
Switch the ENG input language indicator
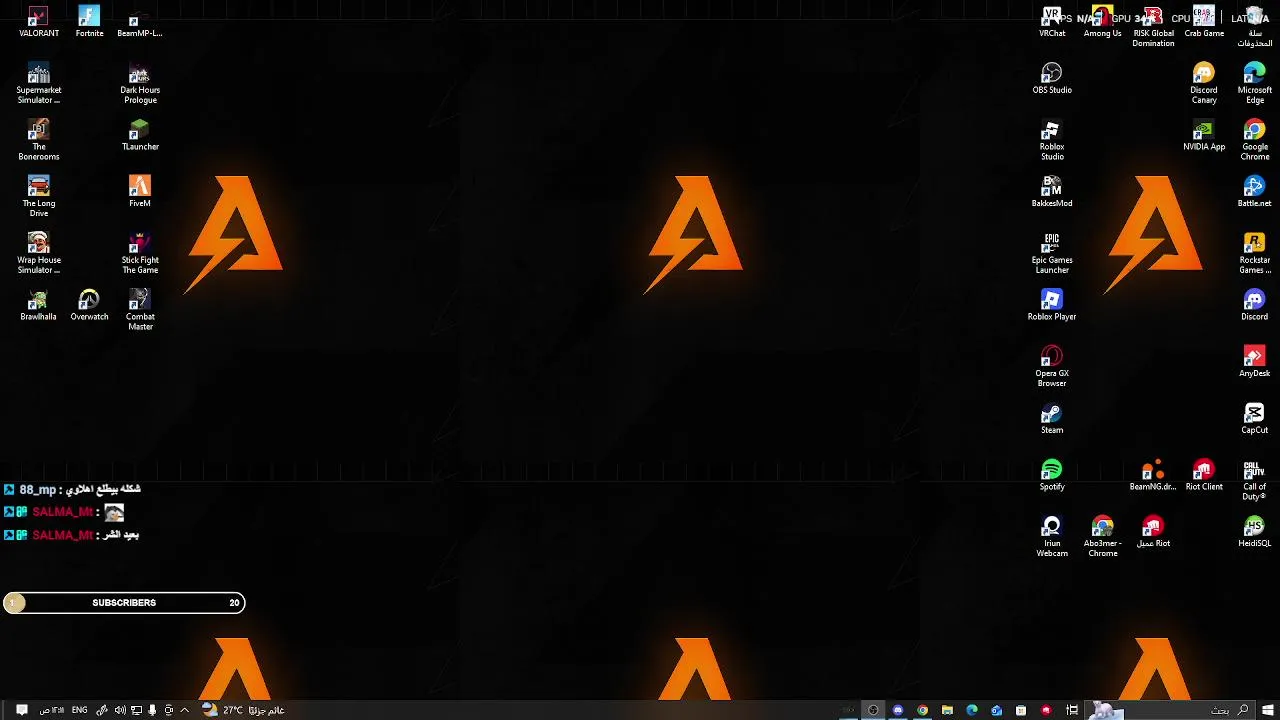click(79, 710)
